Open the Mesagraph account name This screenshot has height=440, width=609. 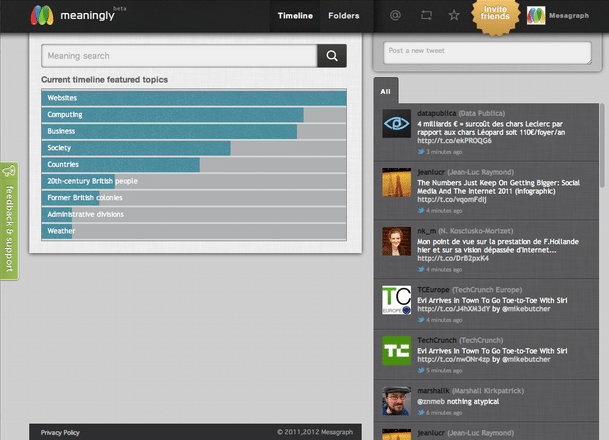tap(569, 16)
